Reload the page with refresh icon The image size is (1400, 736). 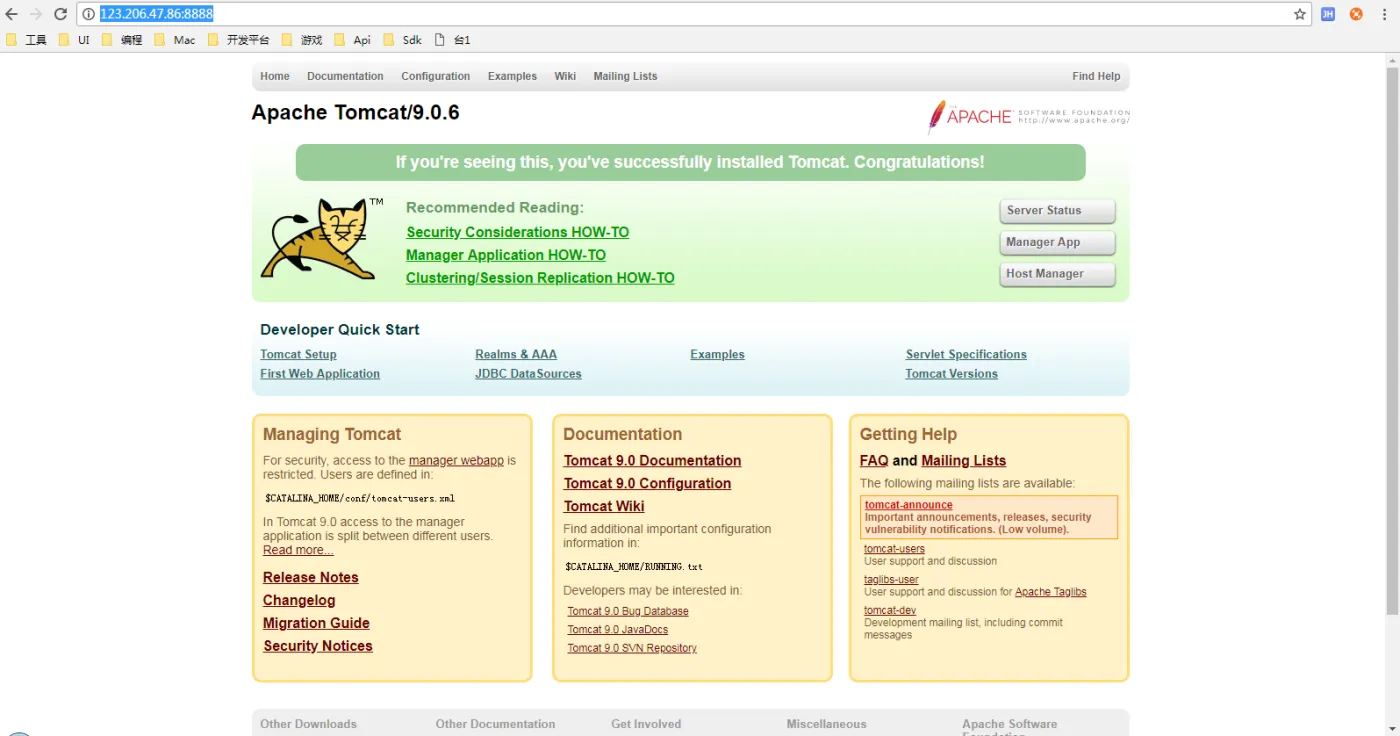(60, 14)
